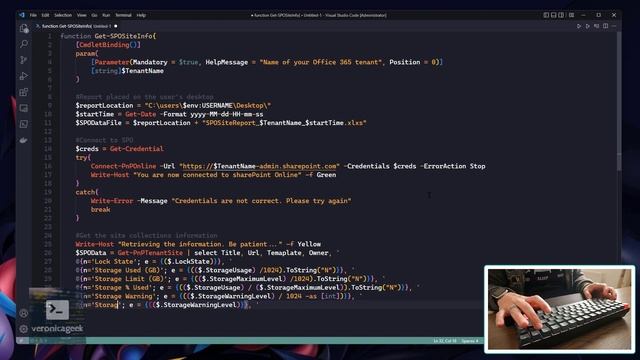
Task: Click the VS Code logo in title bar
Action: (22, 15)
